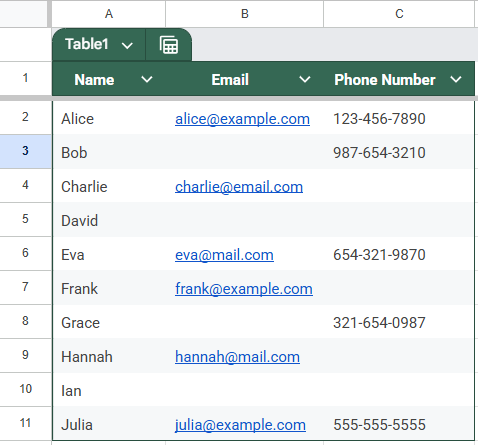Select column B header

pos(244,14)
